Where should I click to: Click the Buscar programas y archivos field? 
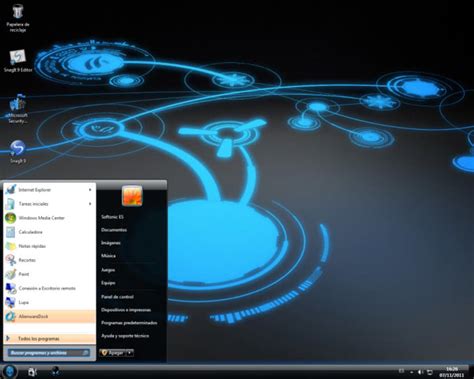point(49,353)
